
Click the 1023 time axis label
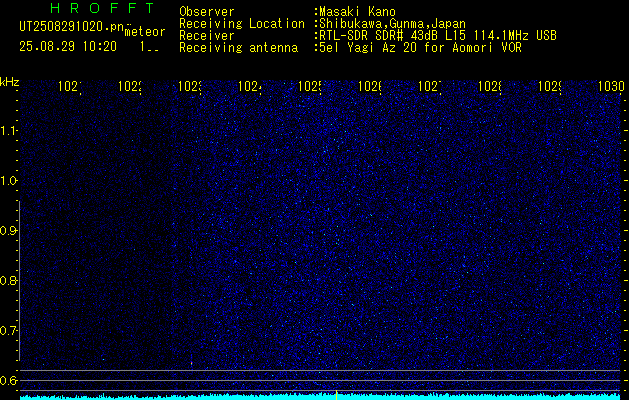(190, 86)
